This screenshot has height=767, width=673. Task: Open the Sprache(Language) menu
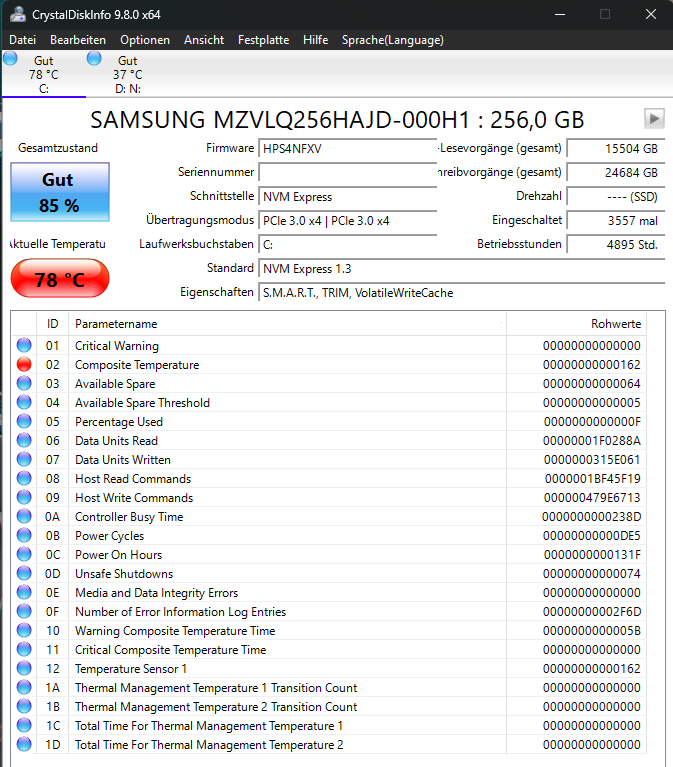[393, 40]
